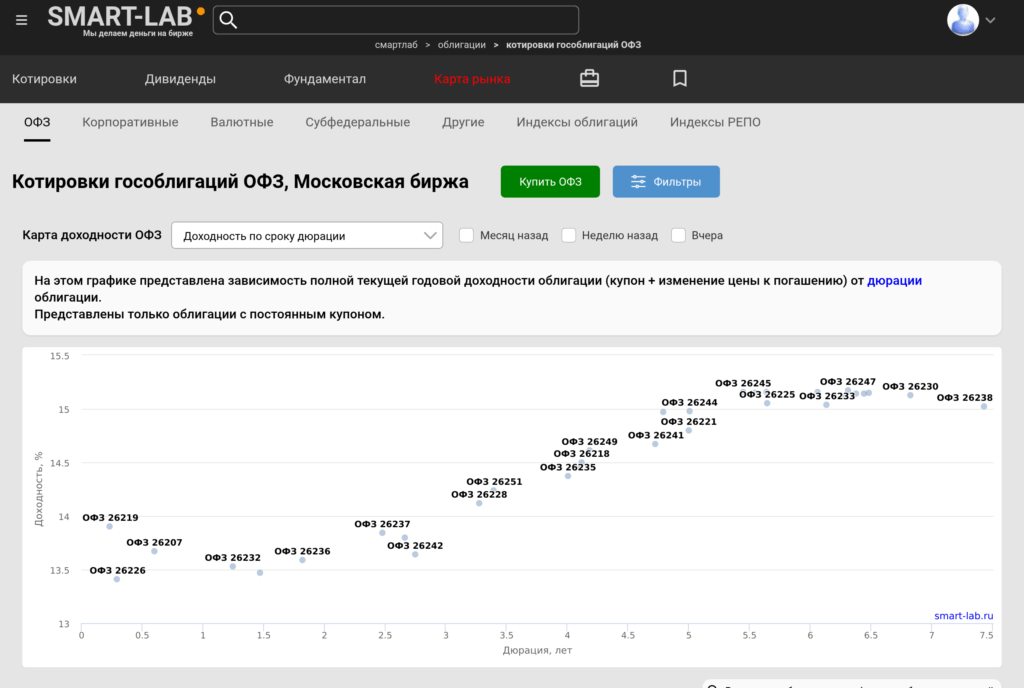Open the Фильтры button
Viewport: 1024px width, 688px height.
coord(666,181)
